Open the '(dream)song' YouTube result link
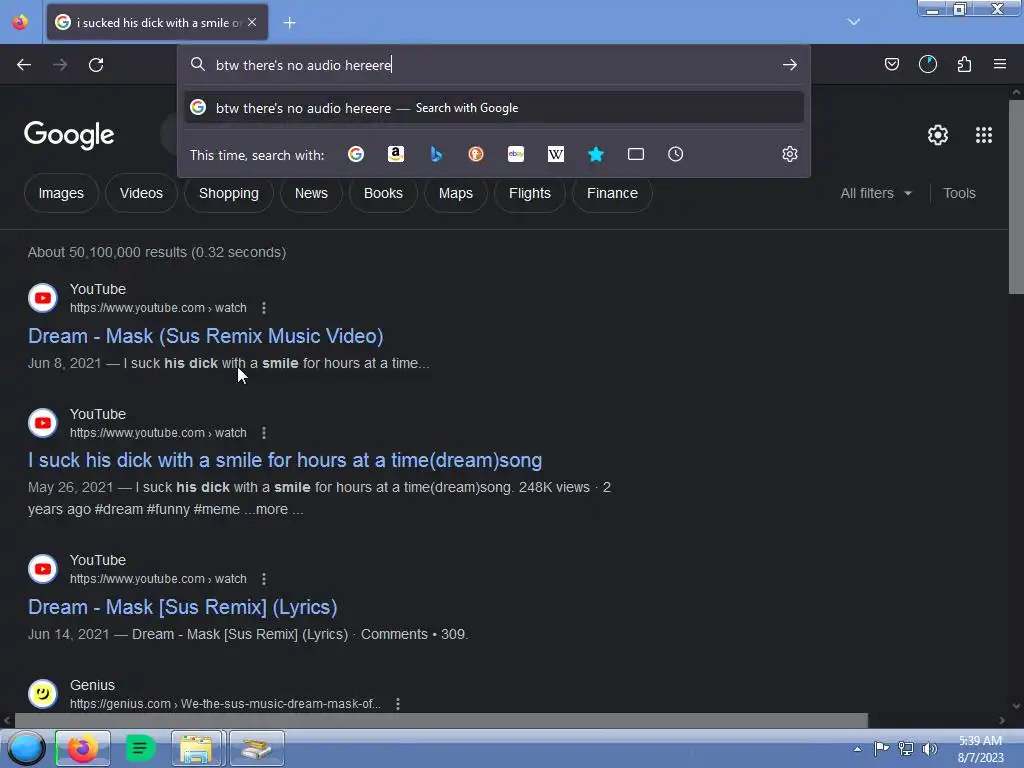Screen dimensions: 1024x768 pyautogui.click(x=285, y=460)
